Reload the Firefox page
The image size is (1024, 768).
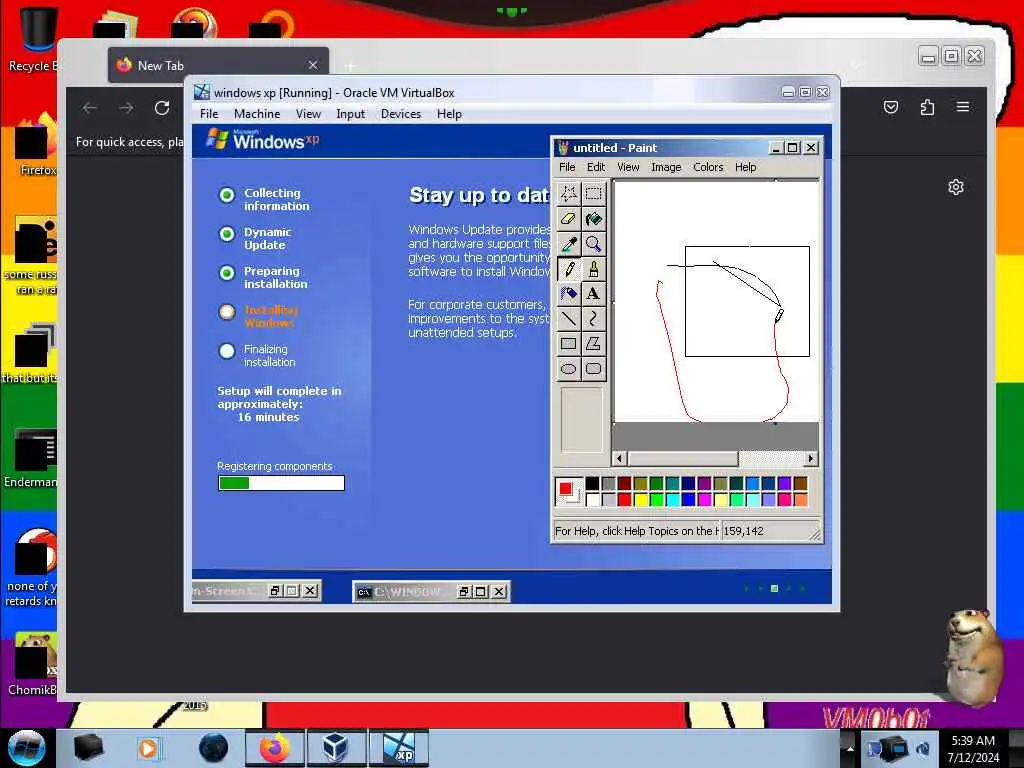[x=162, y=108]
